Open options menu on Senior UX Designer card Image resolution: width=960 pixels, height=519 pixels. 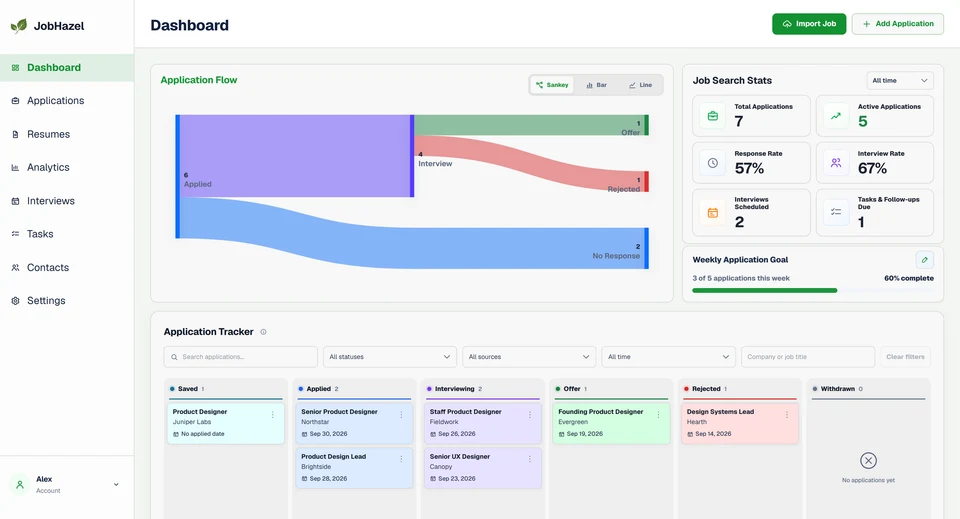530,459
